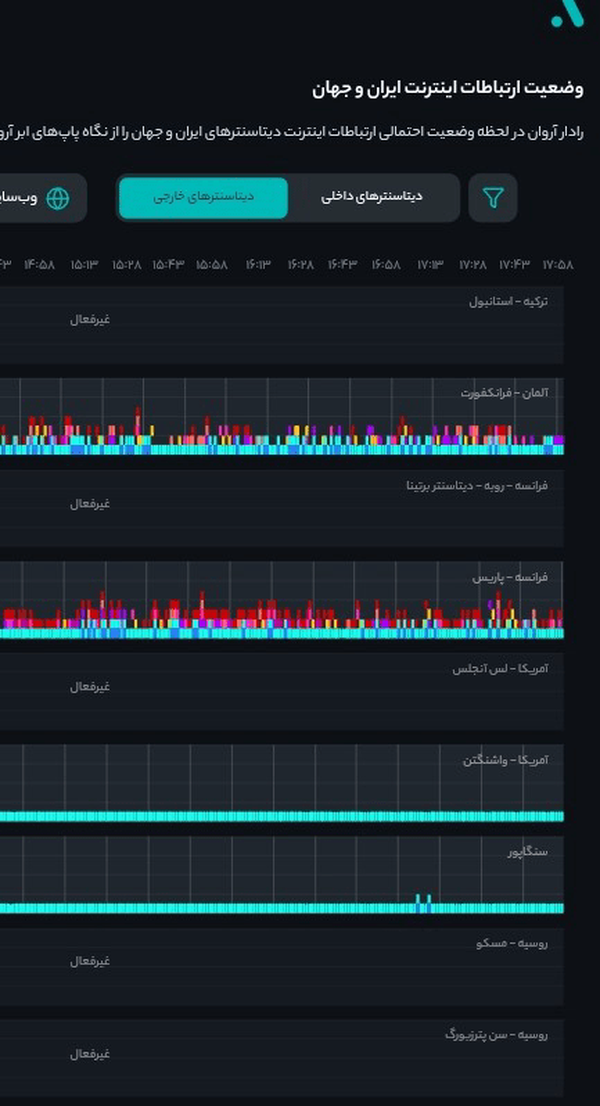Click the آمریکا – لس آنجلس inactive row

(281, 691)
